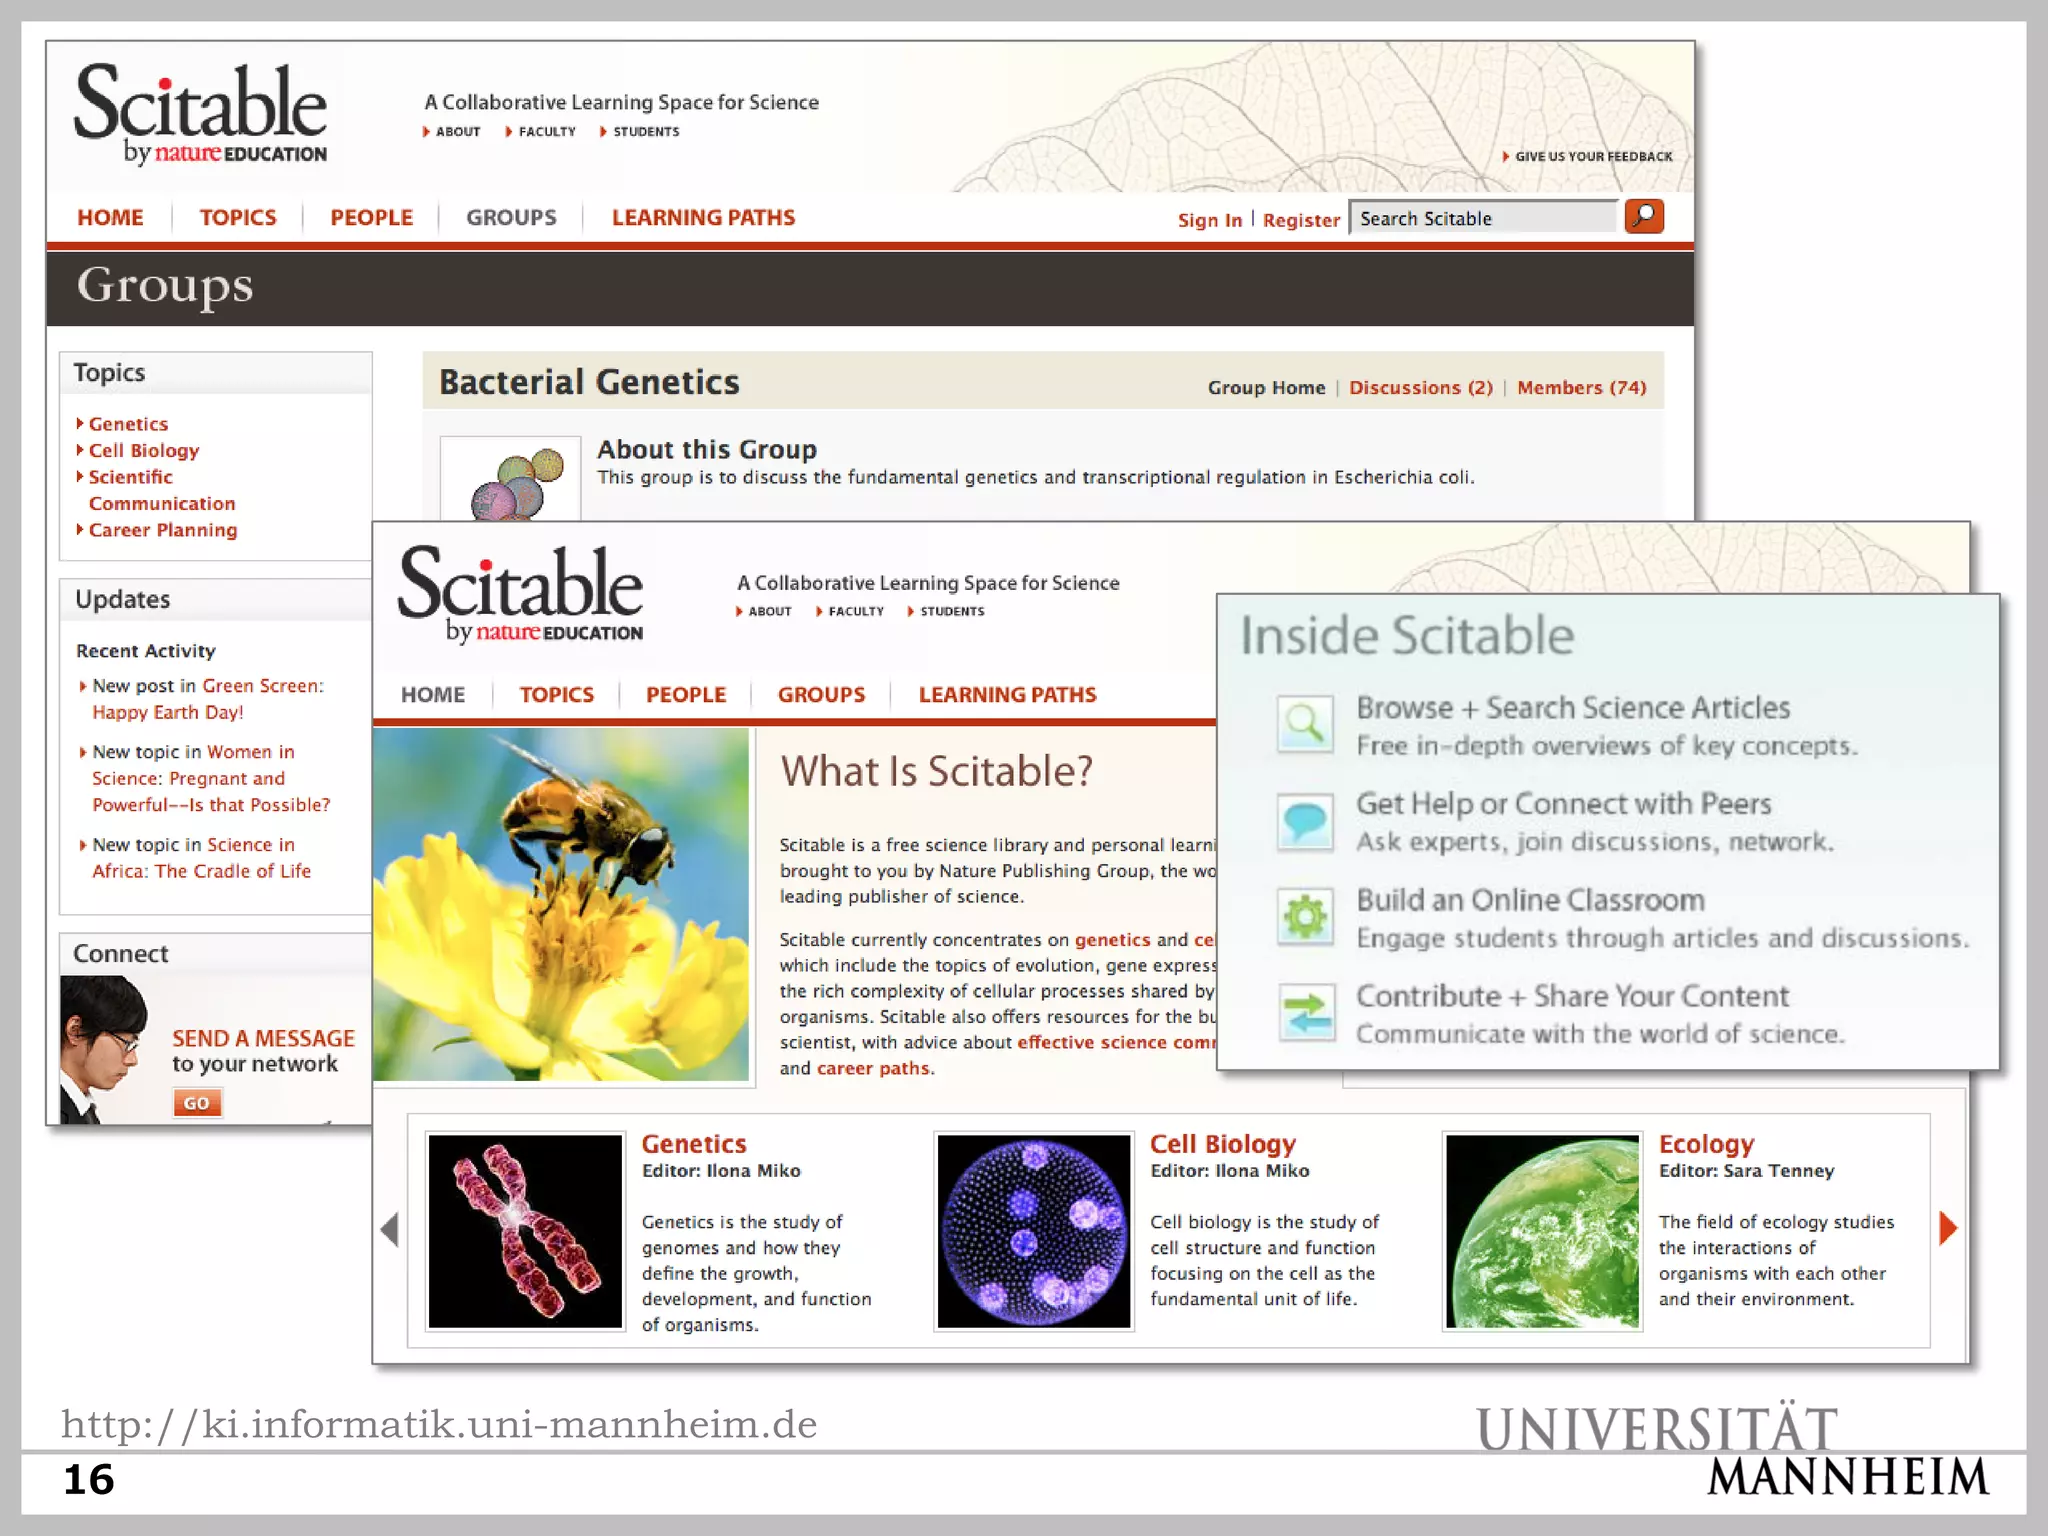The height and width of the screenshot is (1536, 2048).
Task: Open PEOPLE tab in back window
Action: [371, 217]
